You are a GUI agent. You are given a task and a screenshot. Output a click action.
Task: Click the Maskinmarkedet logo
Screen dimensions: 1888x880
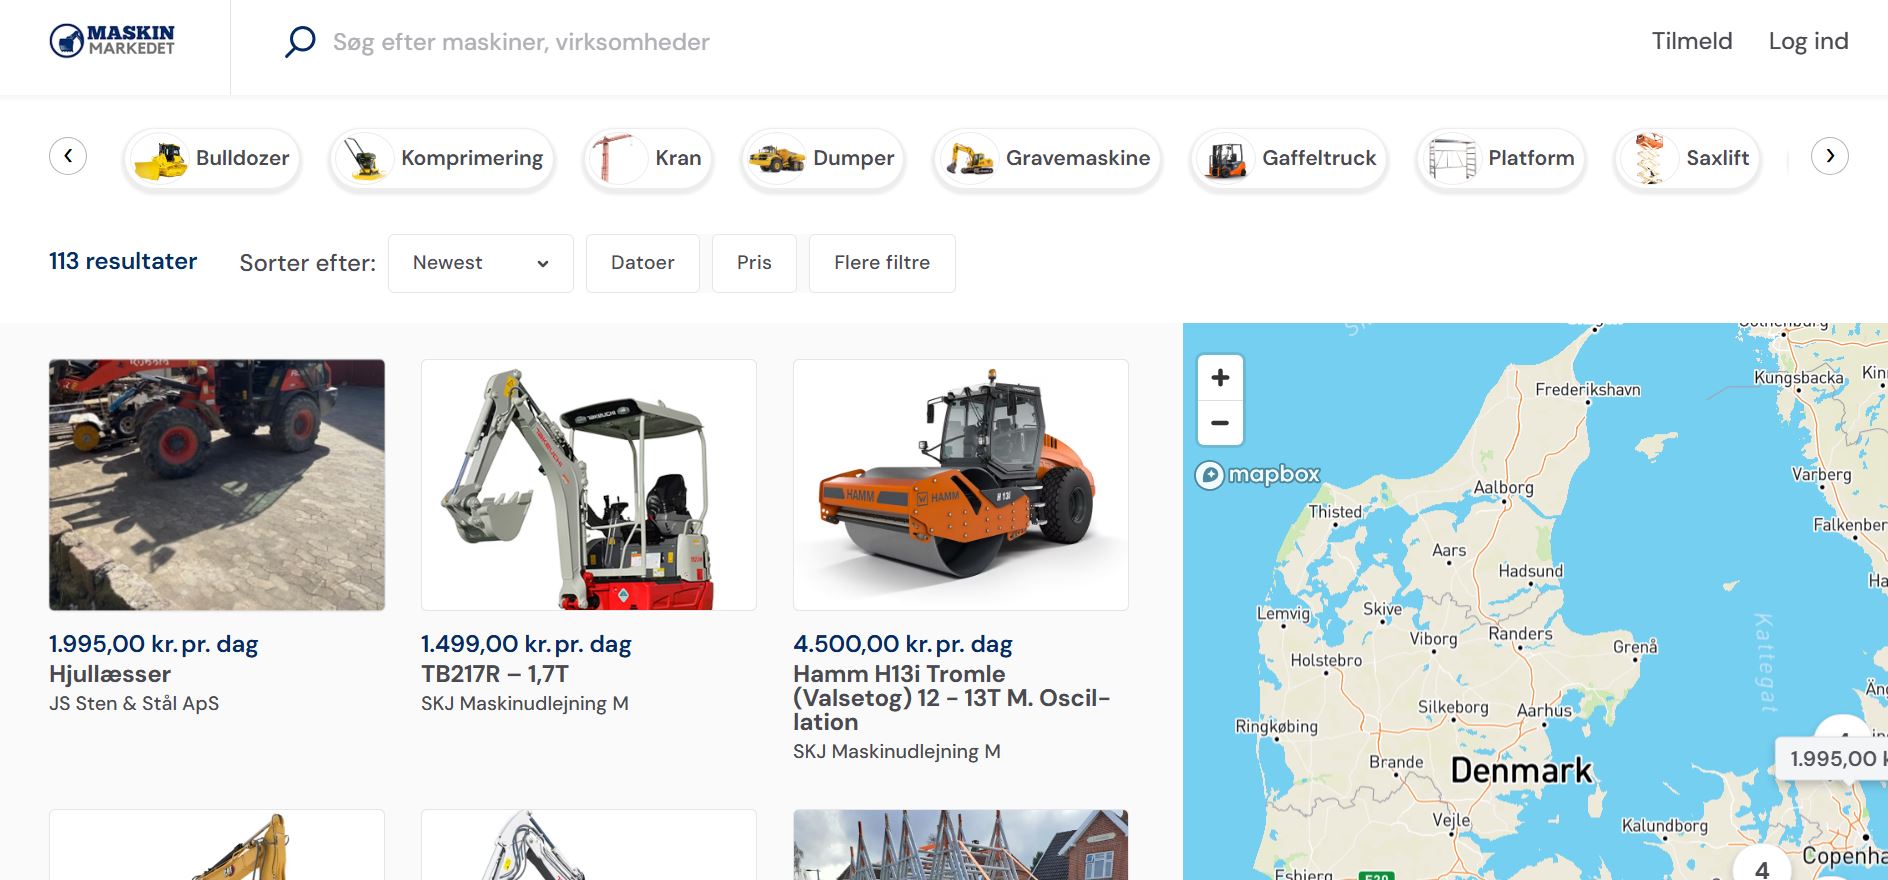[x=112, y=41]
